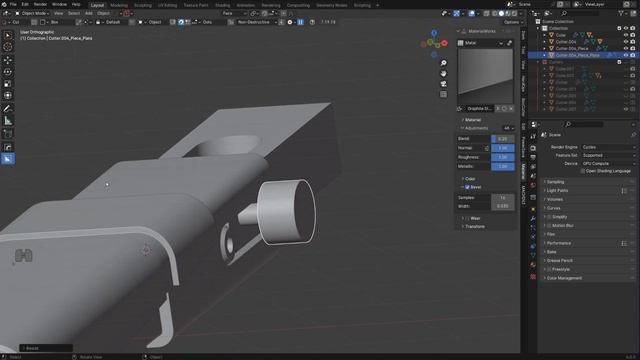Activate the Select Box tool
Image resolution: width=640 pixels, height=360 pixels.
7,35
